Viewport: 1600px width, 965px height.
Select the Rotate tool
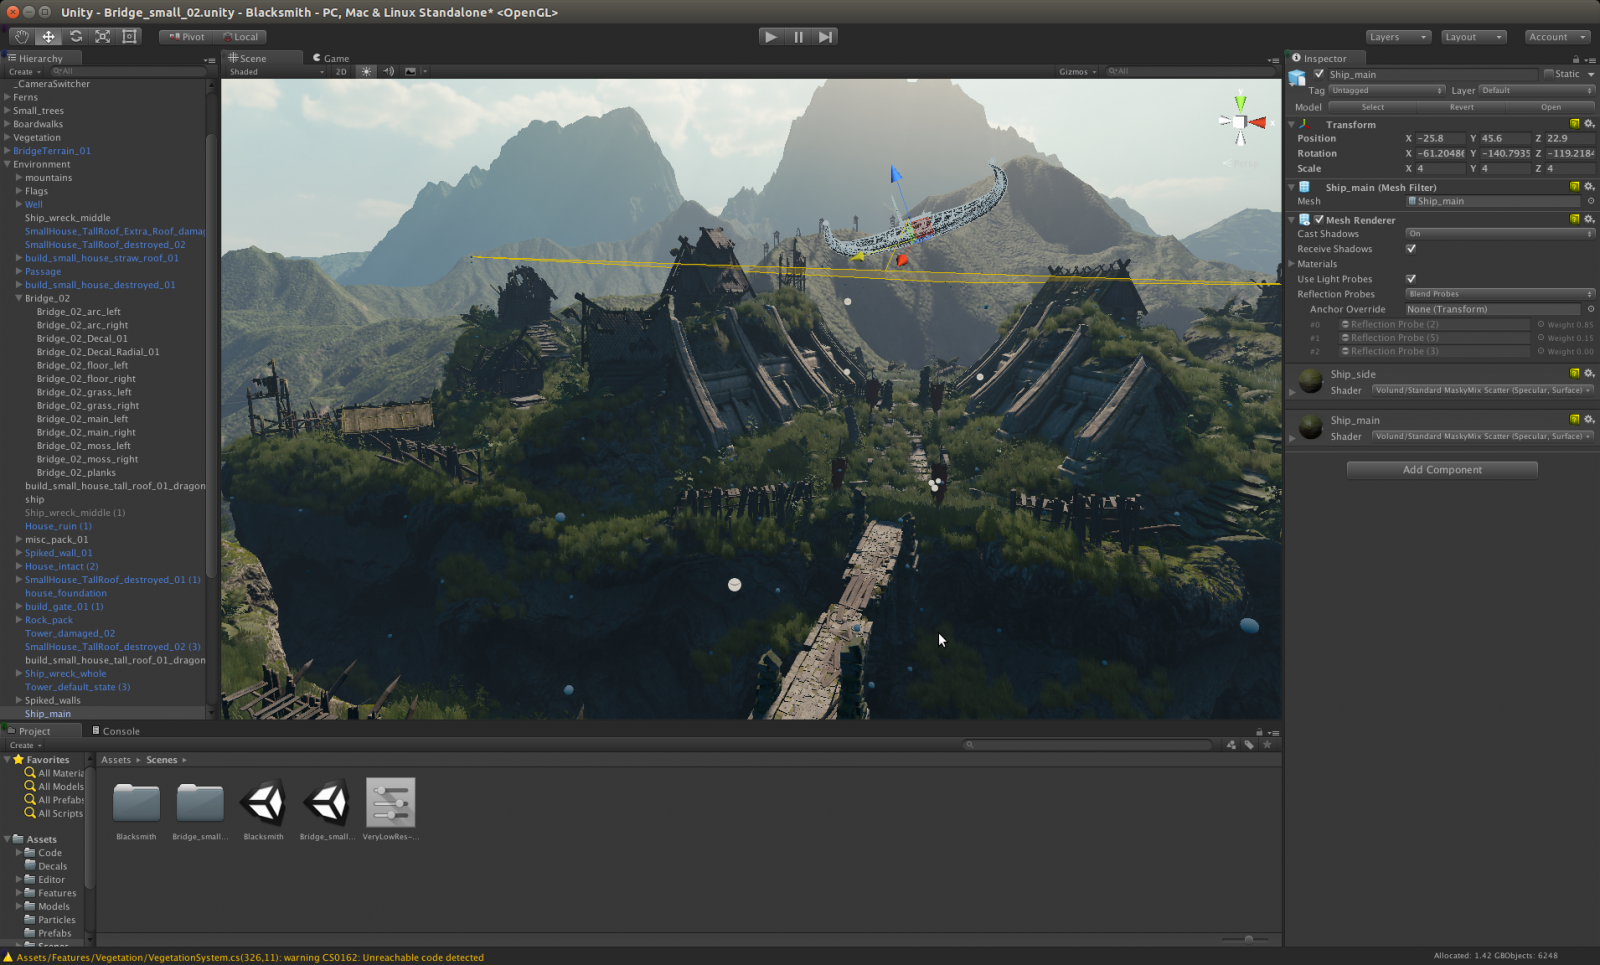75,36
